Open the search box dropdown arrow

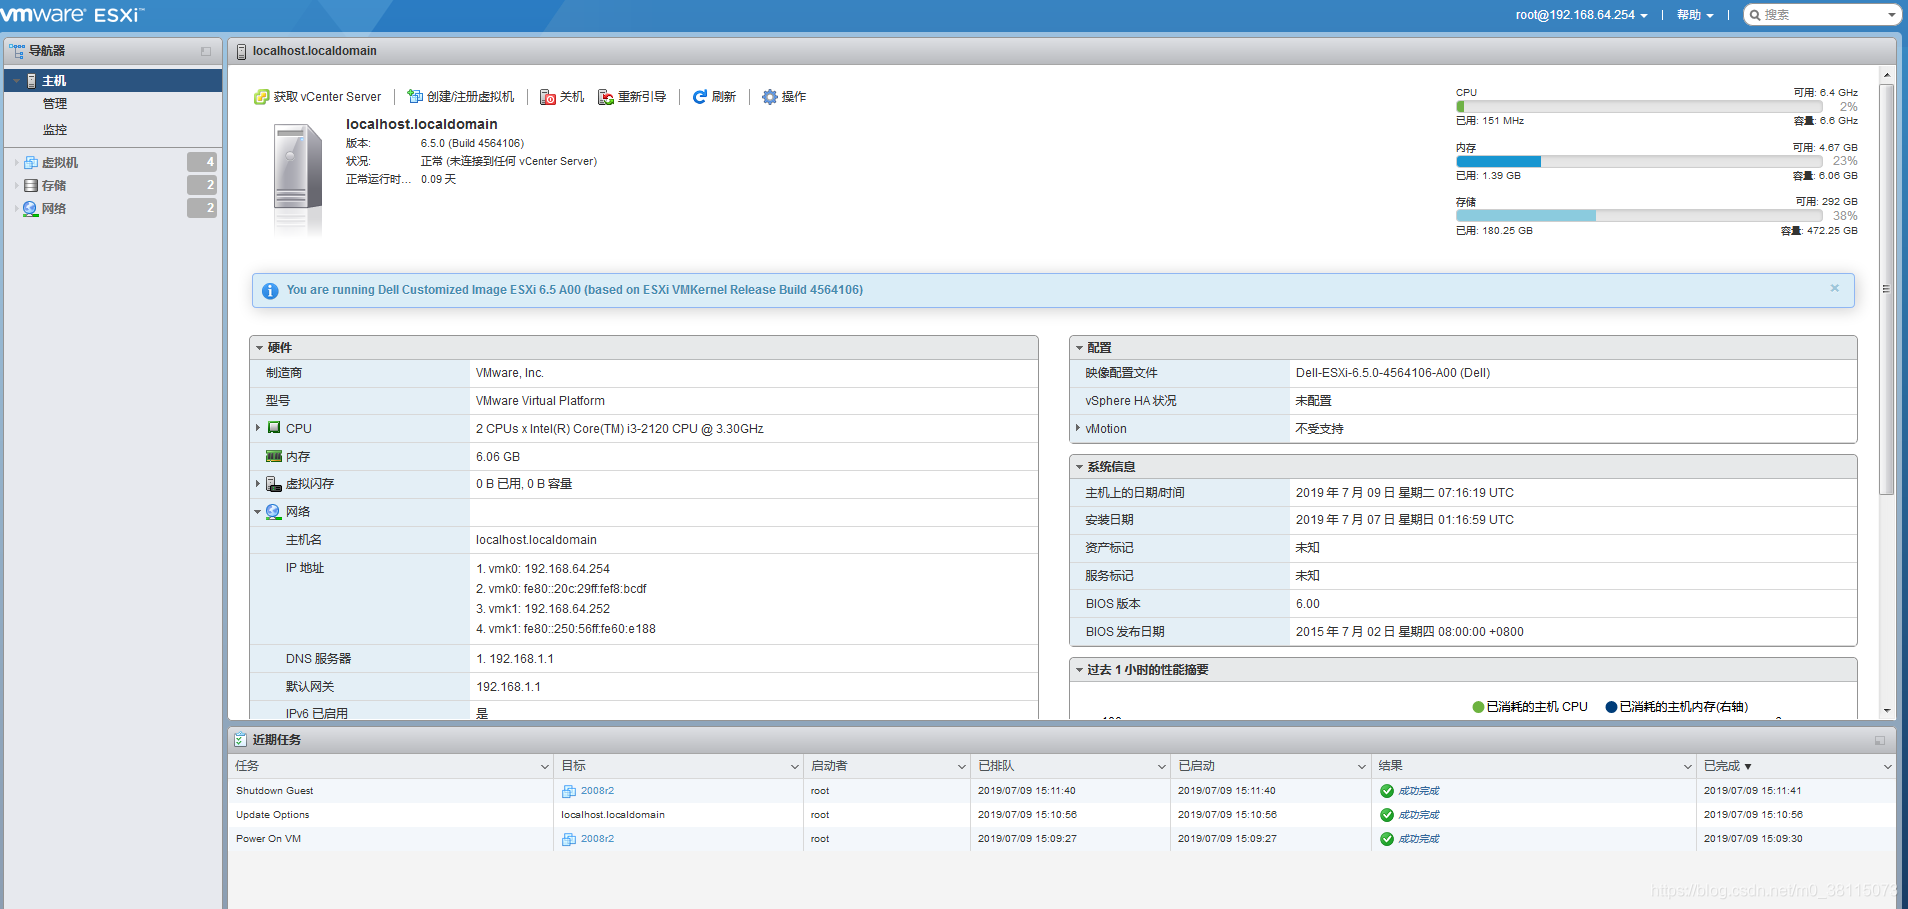coord(1891,15)
